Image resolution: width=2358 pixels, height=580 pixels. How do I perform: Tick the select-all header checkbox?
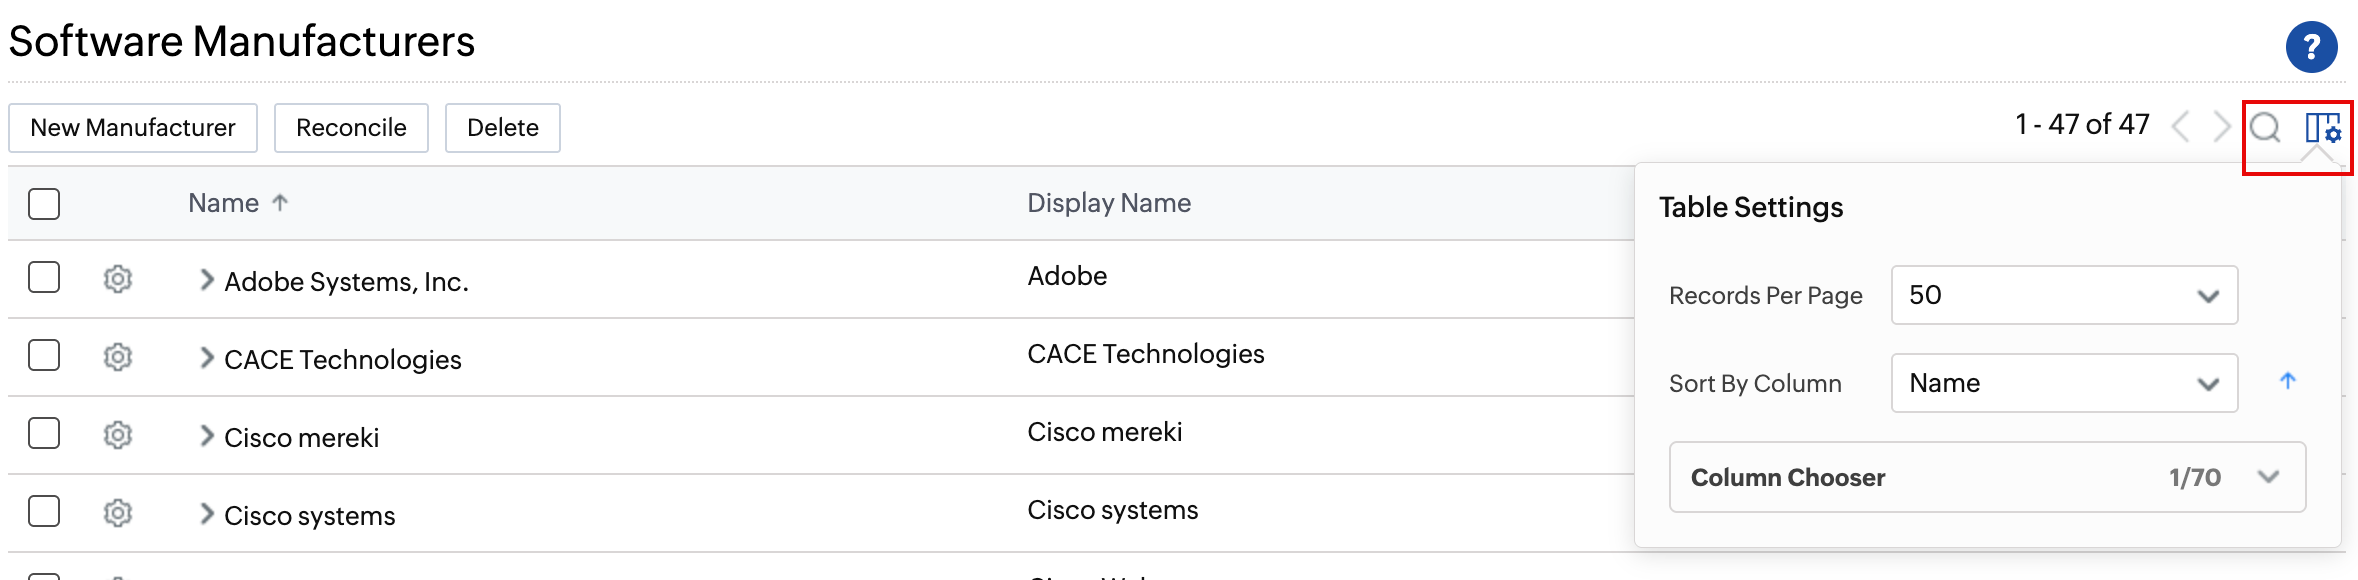click(44, 204)
